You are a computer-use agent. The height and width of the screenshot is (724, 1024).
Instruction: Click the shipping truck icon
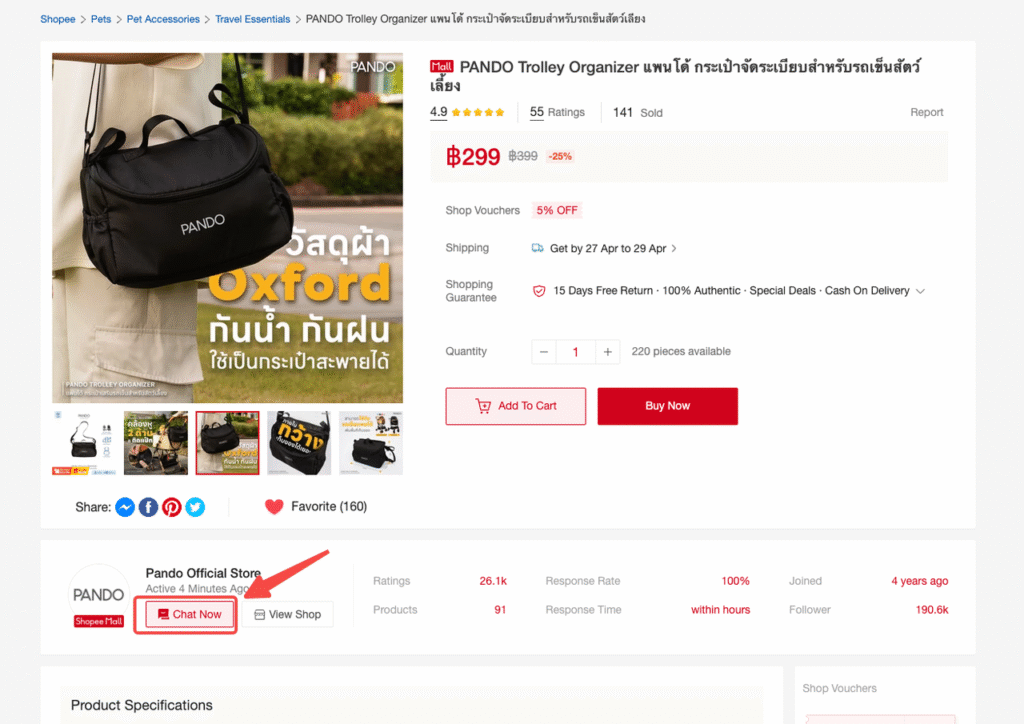537,248
